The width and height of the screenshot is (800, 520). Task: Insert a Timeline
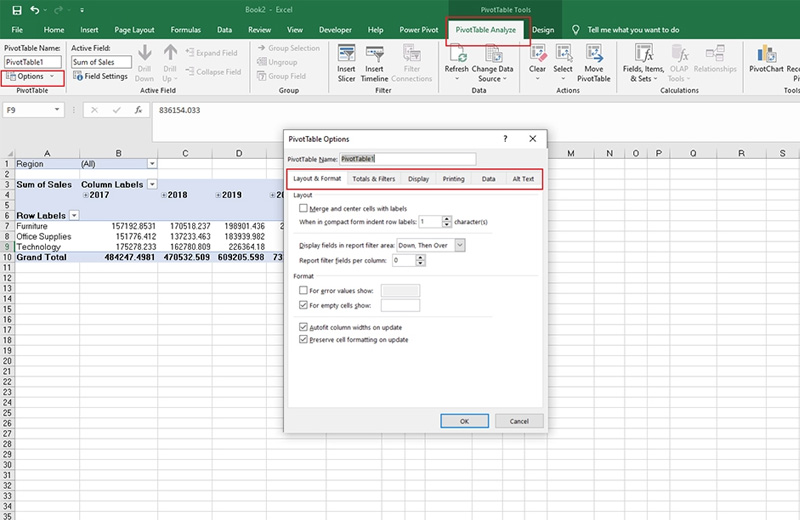pos(374,64)
